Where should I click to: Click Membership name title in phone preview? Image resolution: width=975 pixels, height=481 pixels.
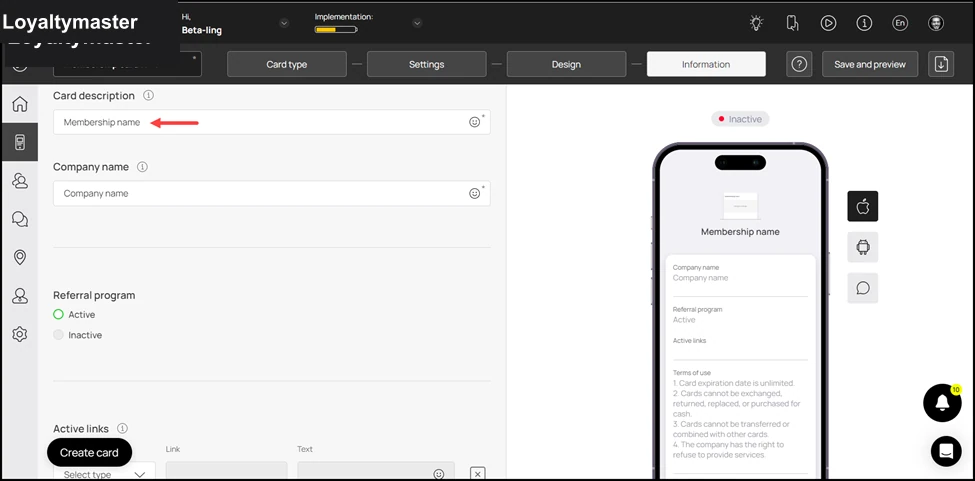click(740, 232)
